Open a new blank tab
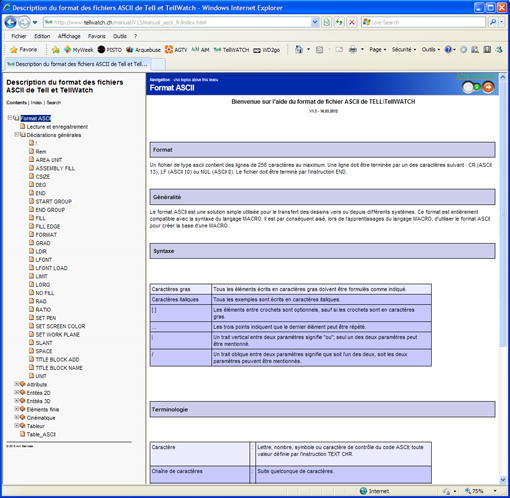This screenshot has width=510, height=498. (158, 64)
